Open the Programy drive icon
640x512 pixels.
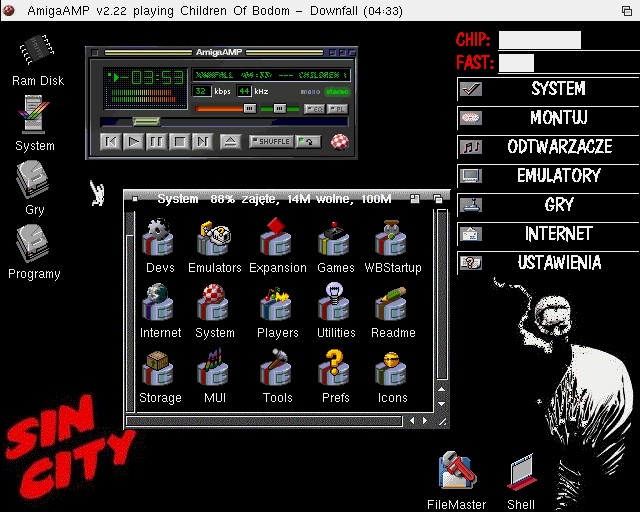click(33, 244)
